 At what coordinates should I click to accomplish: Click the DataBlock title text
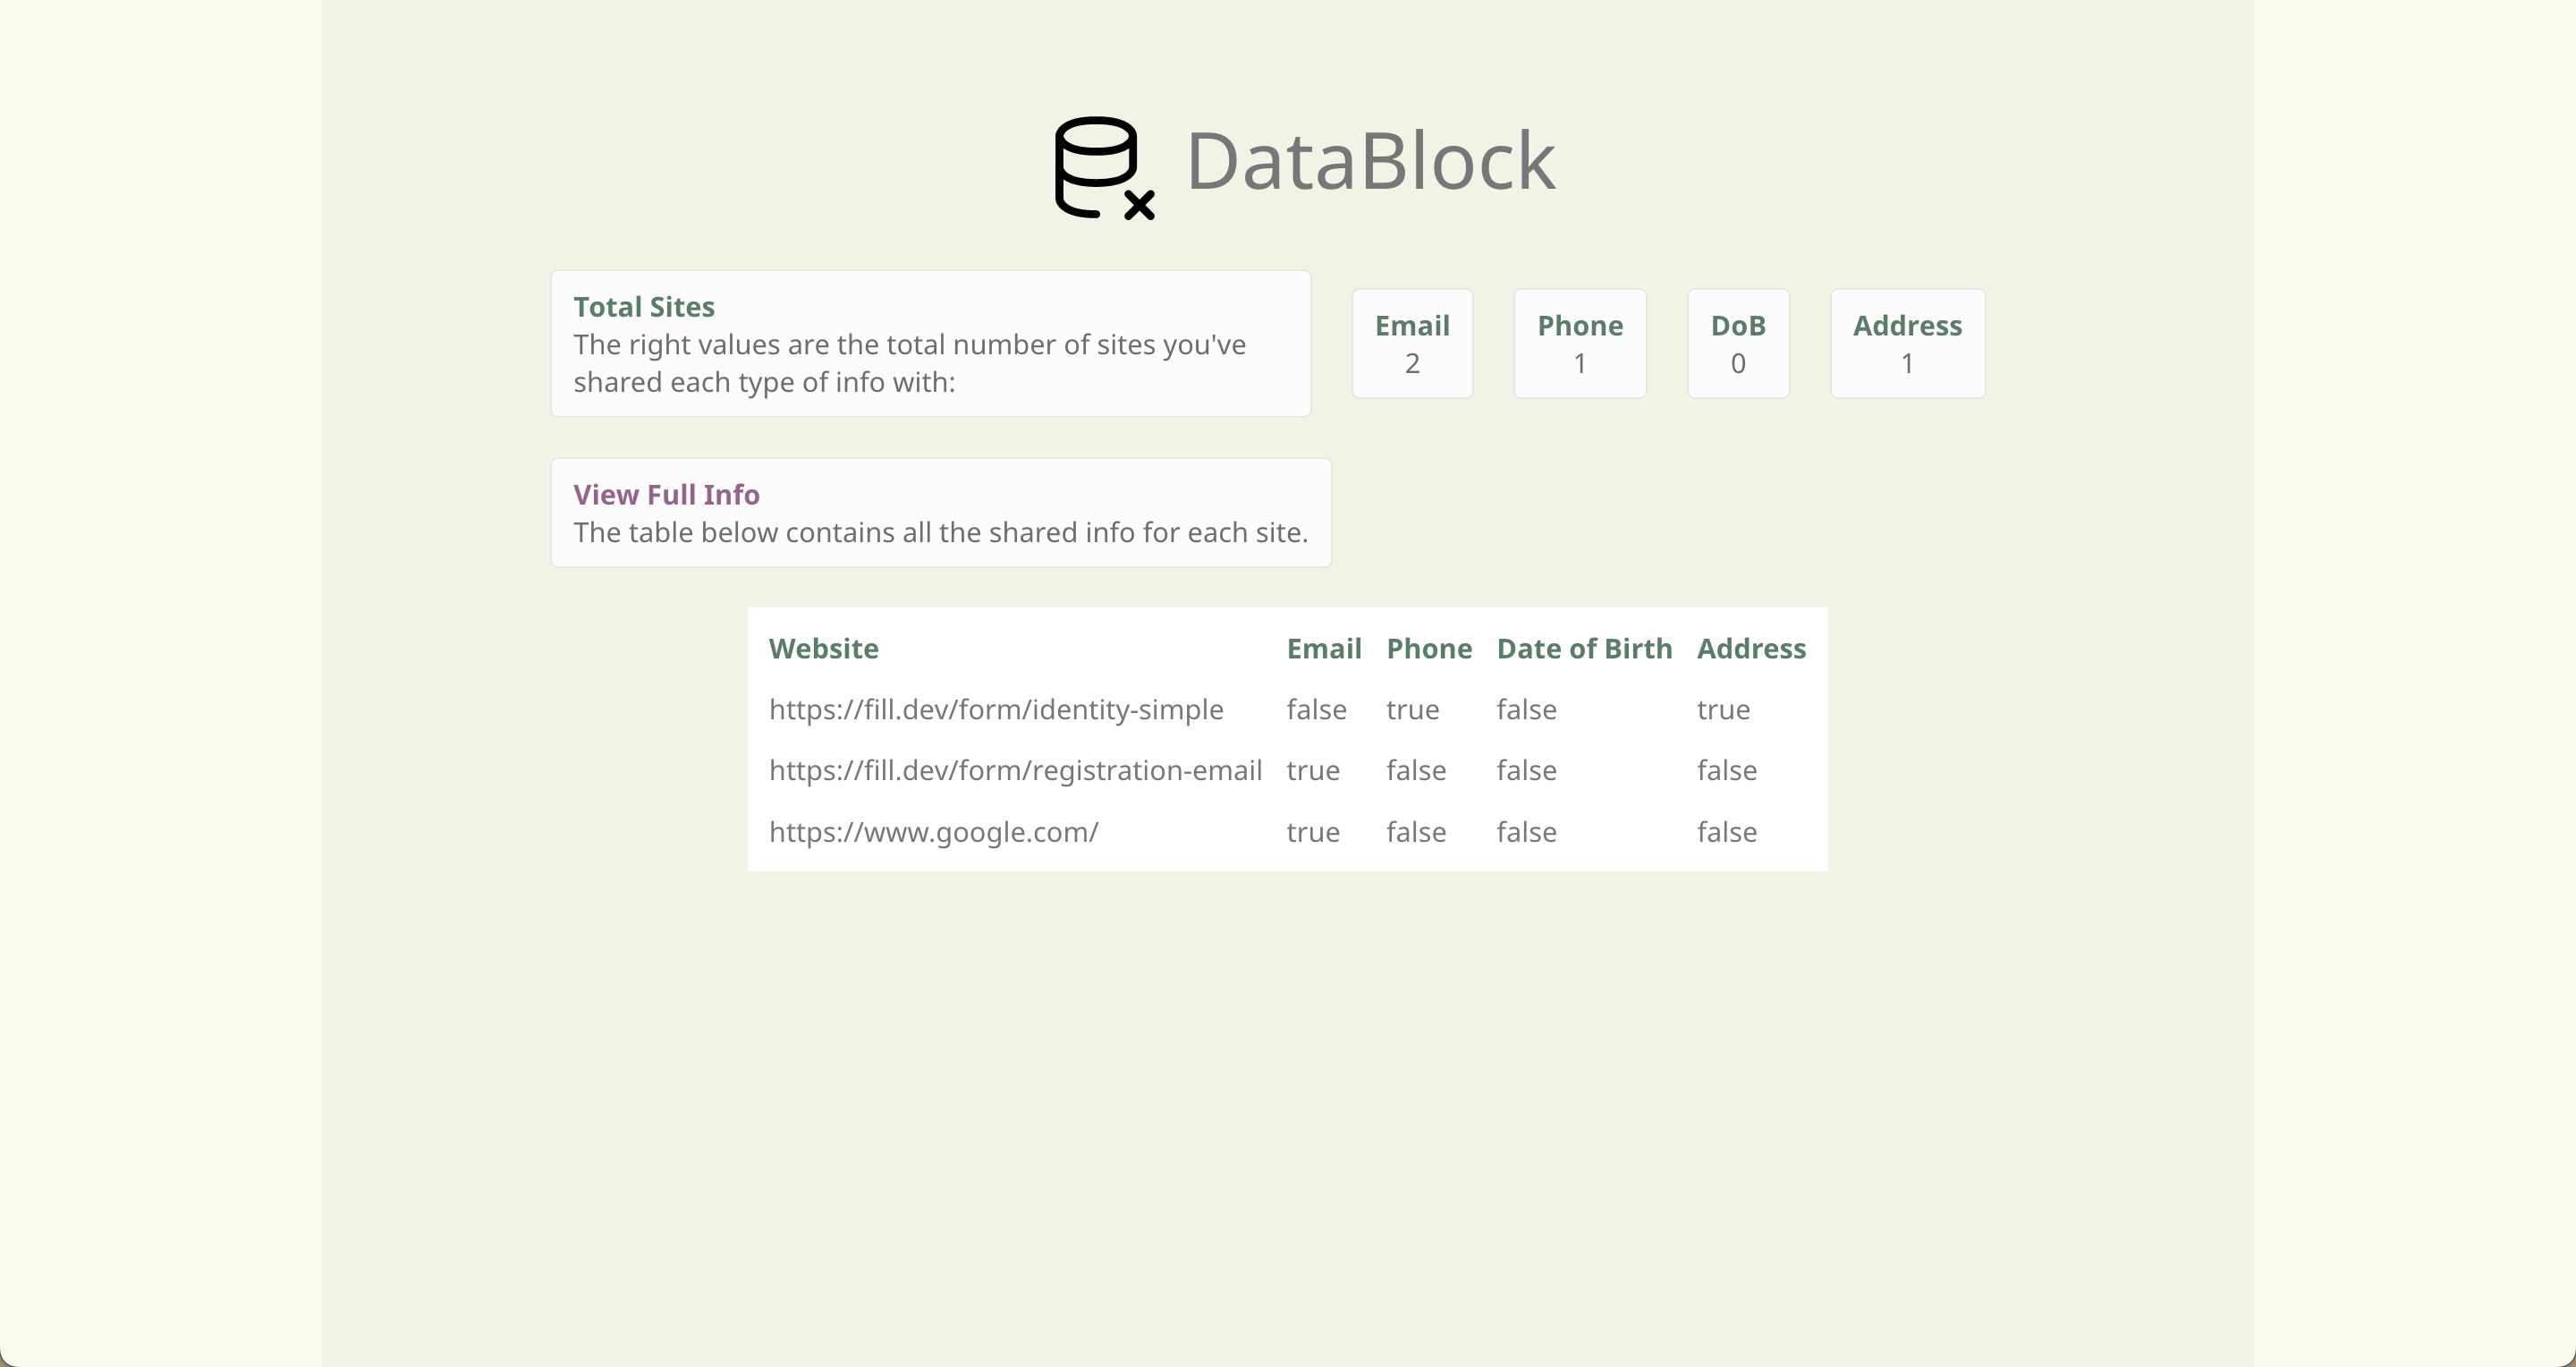(x=1369, y=161)
